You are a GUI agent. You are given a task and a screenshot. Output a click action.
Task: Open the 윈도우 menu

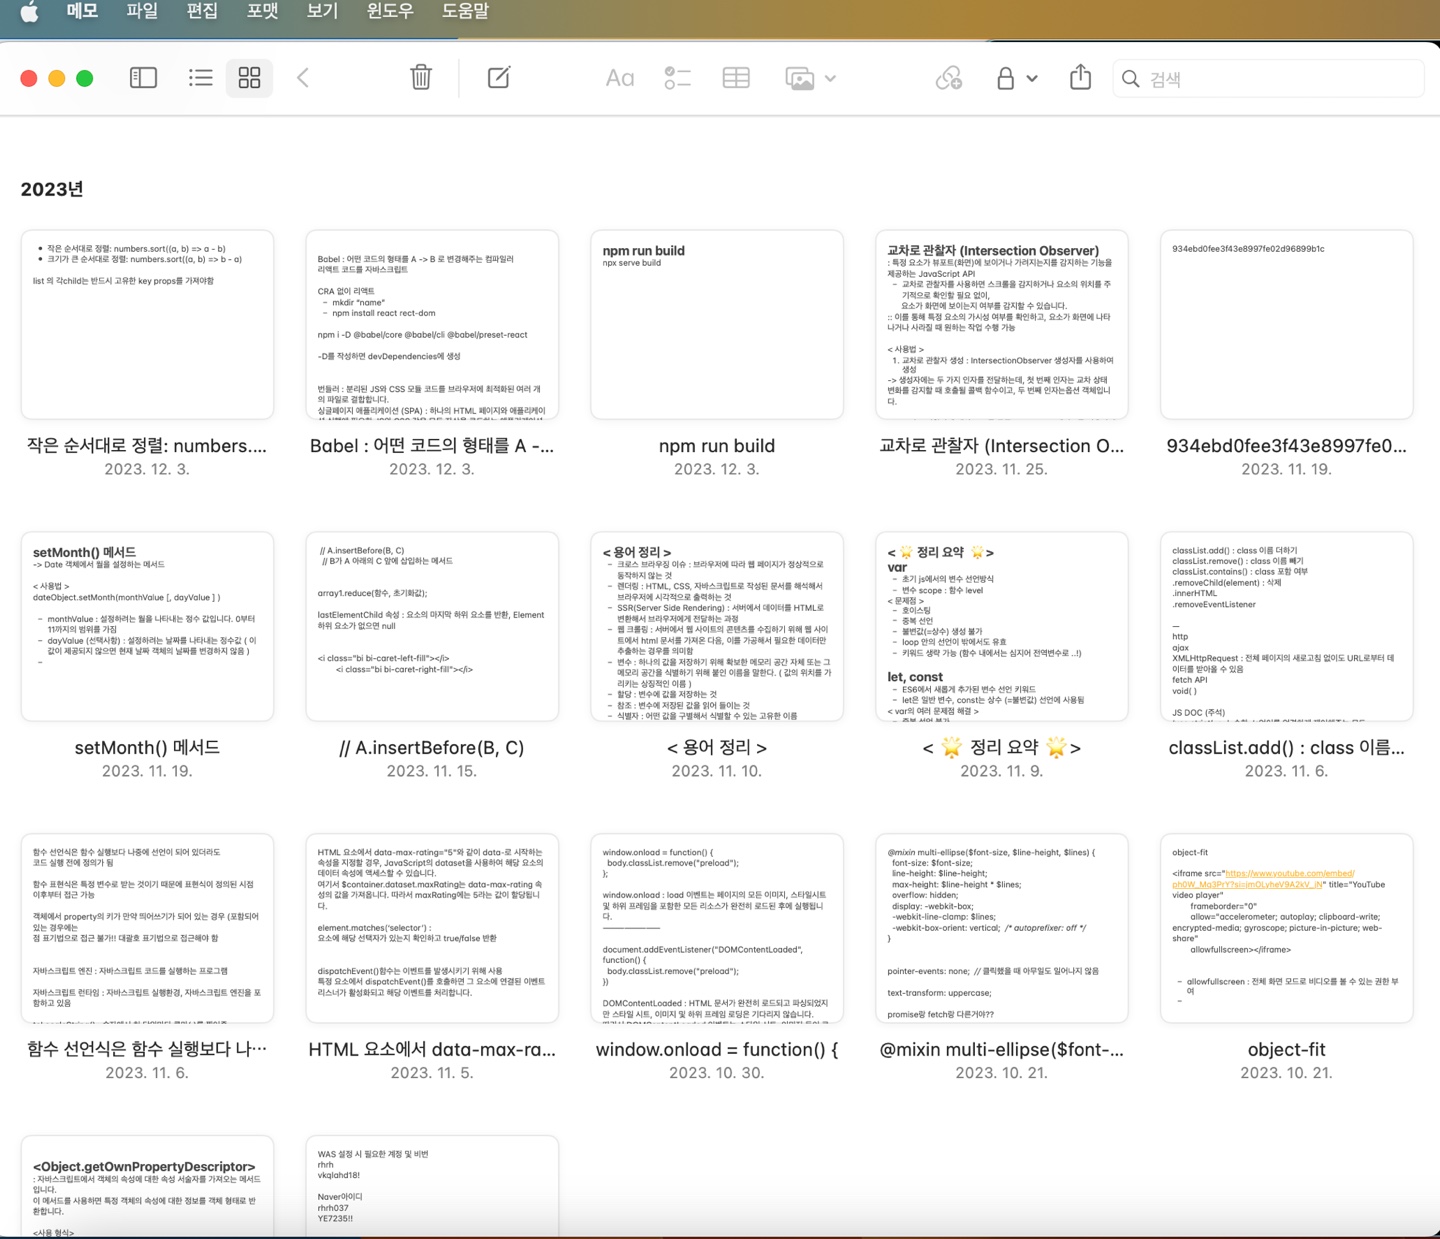tap(390, 11)
